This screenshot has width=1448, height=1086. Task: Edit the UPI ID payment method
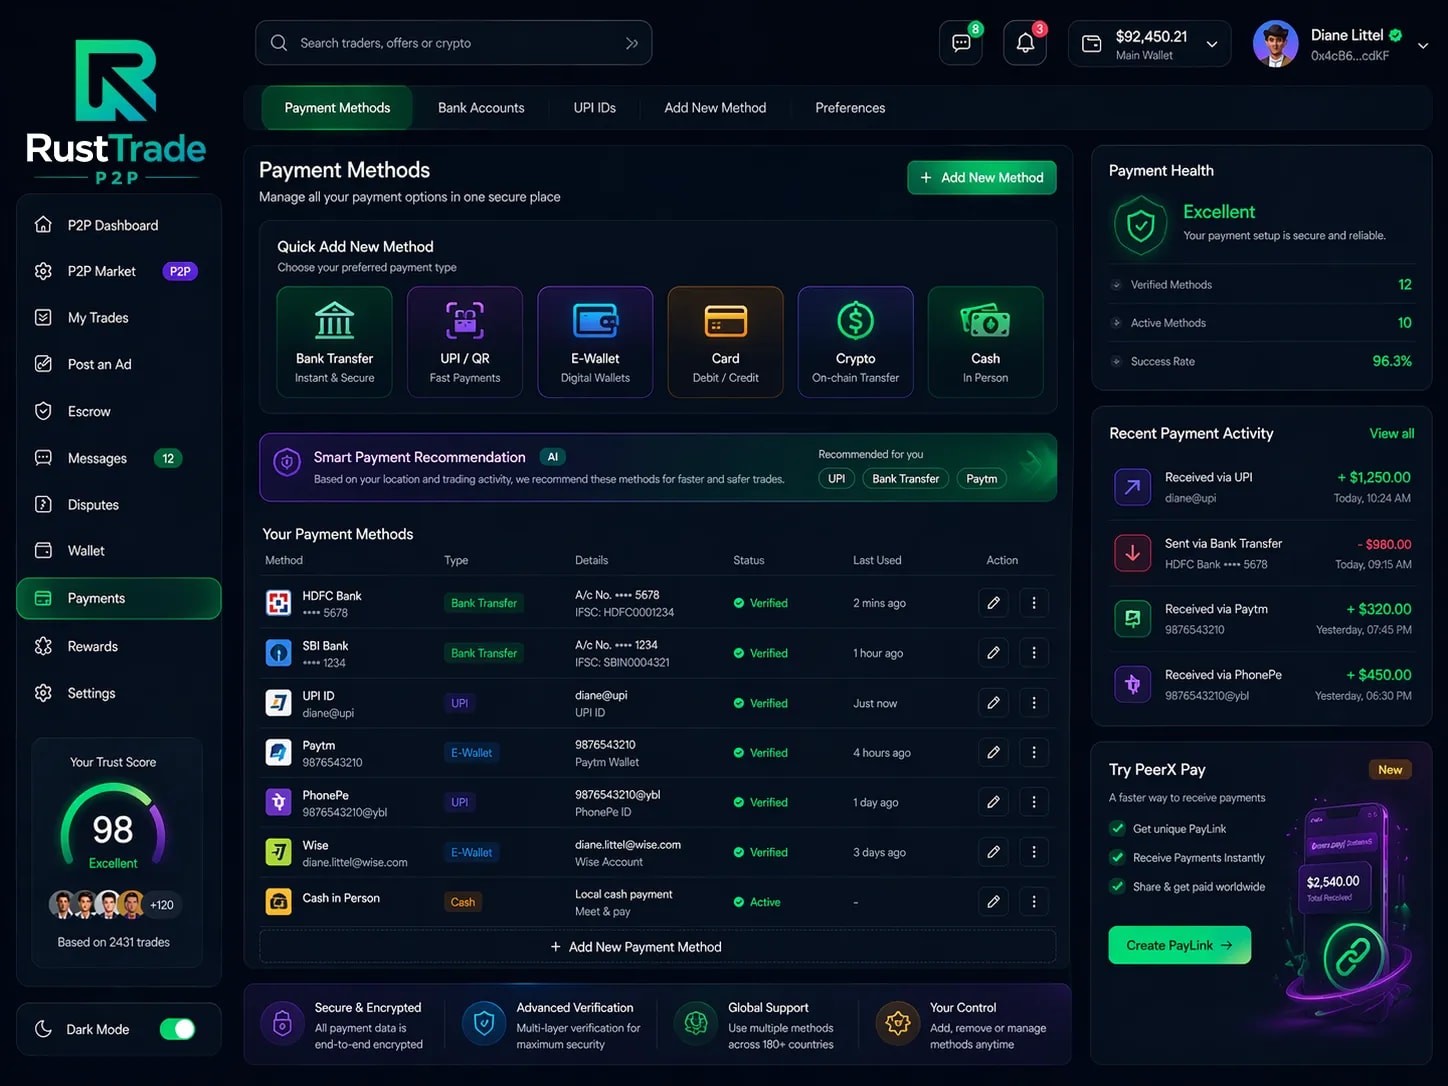(x=993, y=703)
